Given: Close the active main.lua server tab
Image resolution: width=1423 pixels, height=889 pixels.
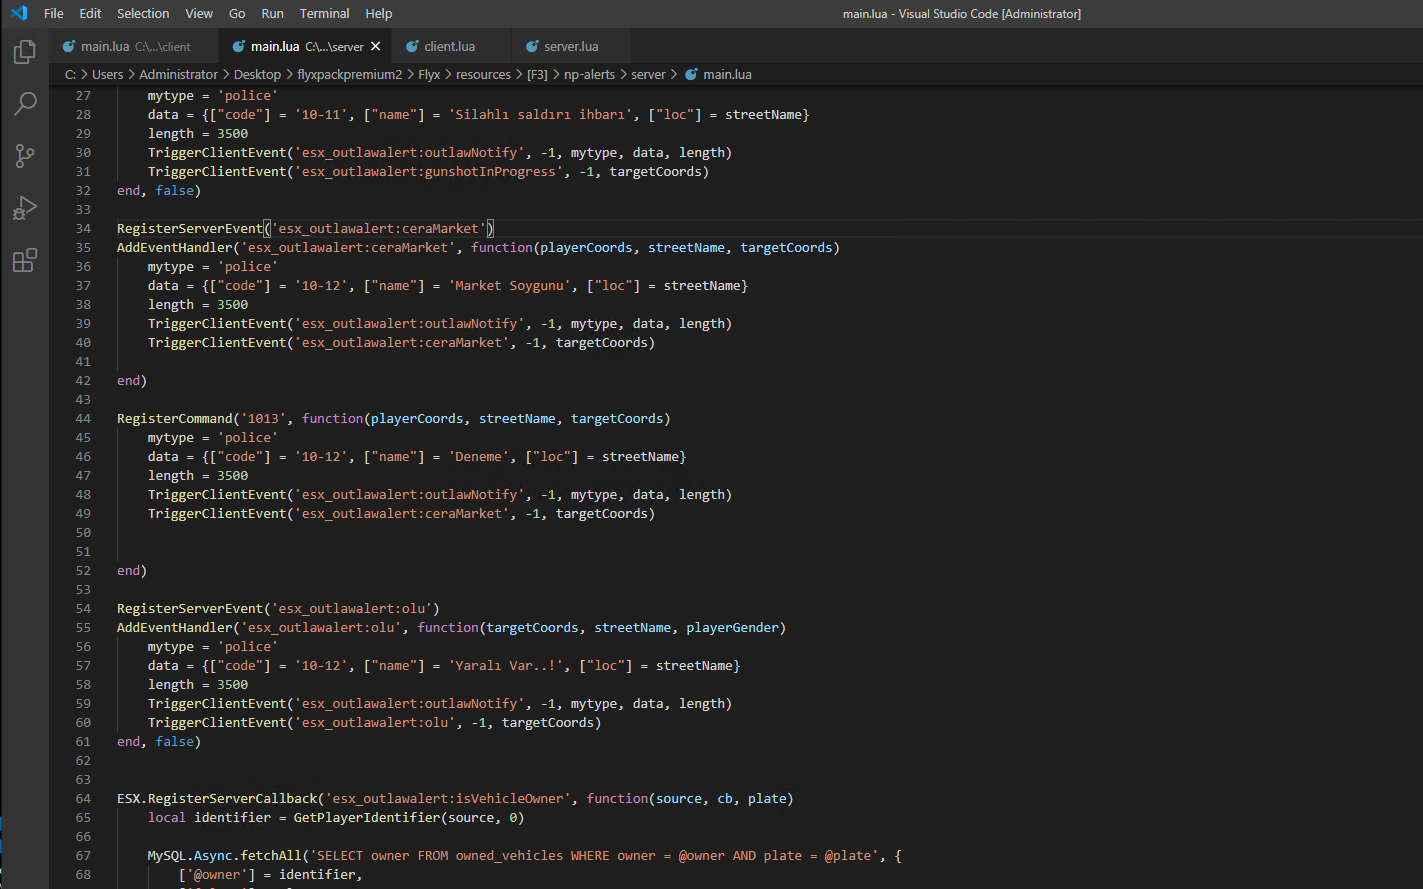Looking at the screenshot, I should pyautogui.click(x=376, y=46).
